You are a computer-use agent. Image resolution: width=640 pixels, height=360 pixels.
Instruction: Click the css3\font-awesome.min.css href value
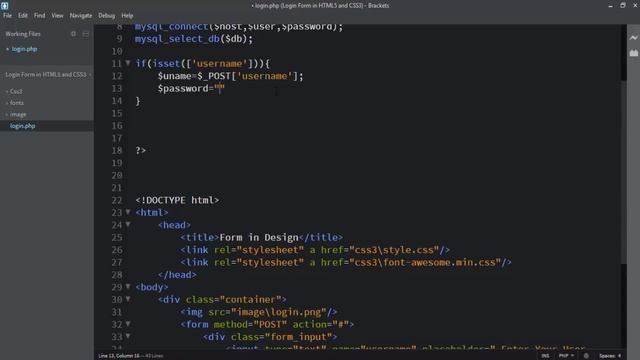425,262
